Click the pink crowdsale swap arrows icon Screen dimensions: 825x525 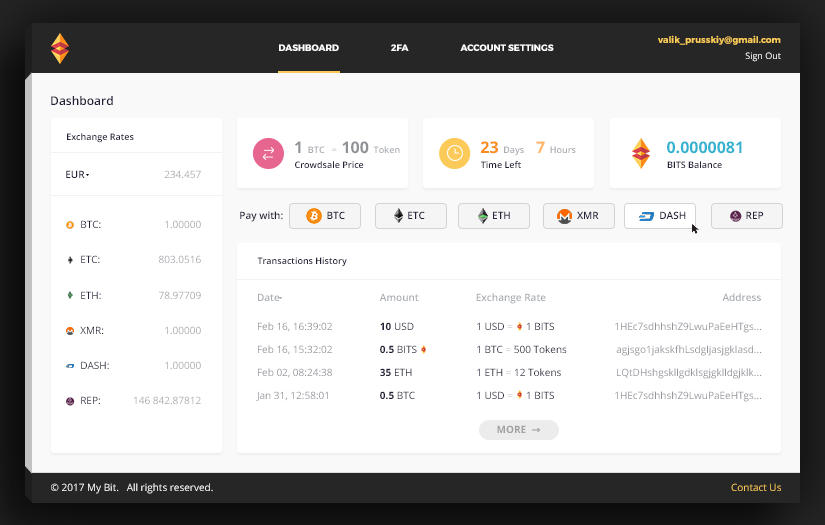[268, 153]
